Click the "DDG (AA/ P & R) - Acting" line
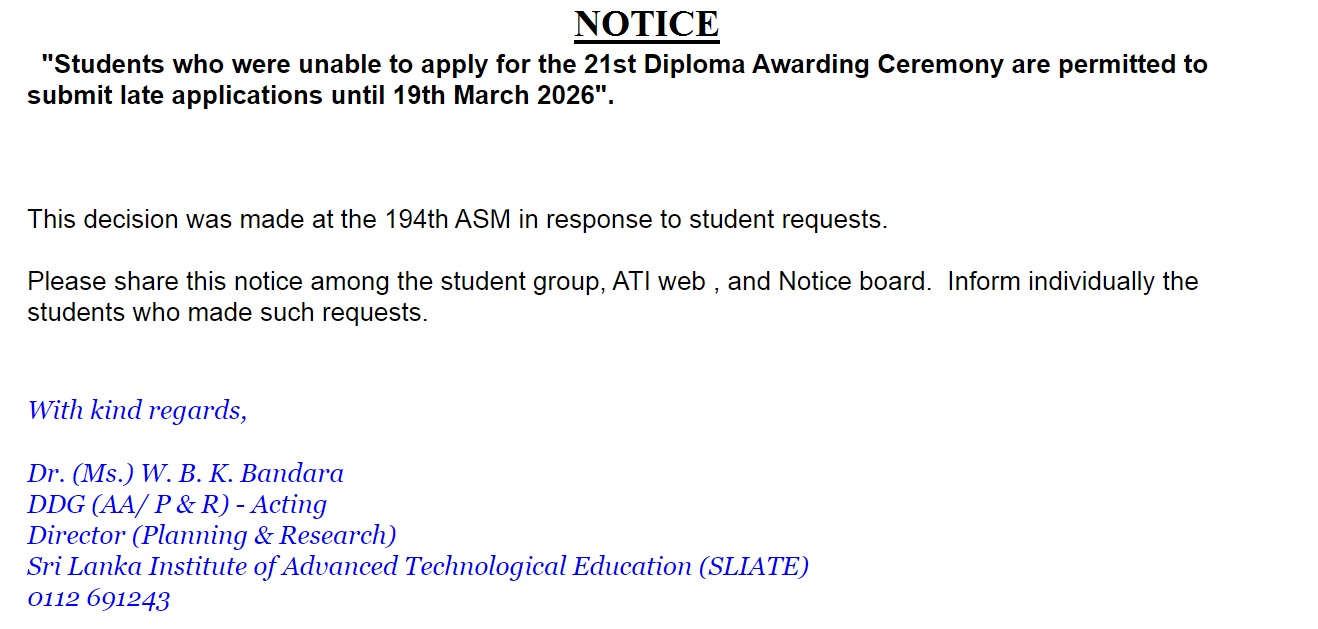The height and width of the screenshot is (629, 1318). point(177,504)
